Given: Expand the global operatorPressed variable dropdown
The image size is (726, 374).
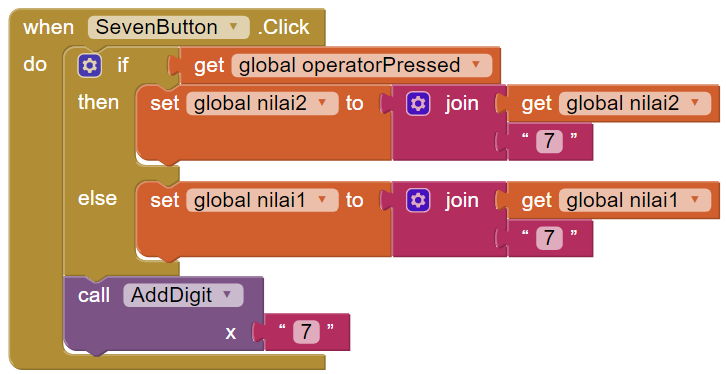Looking at the screenshot, I should 476,65.
